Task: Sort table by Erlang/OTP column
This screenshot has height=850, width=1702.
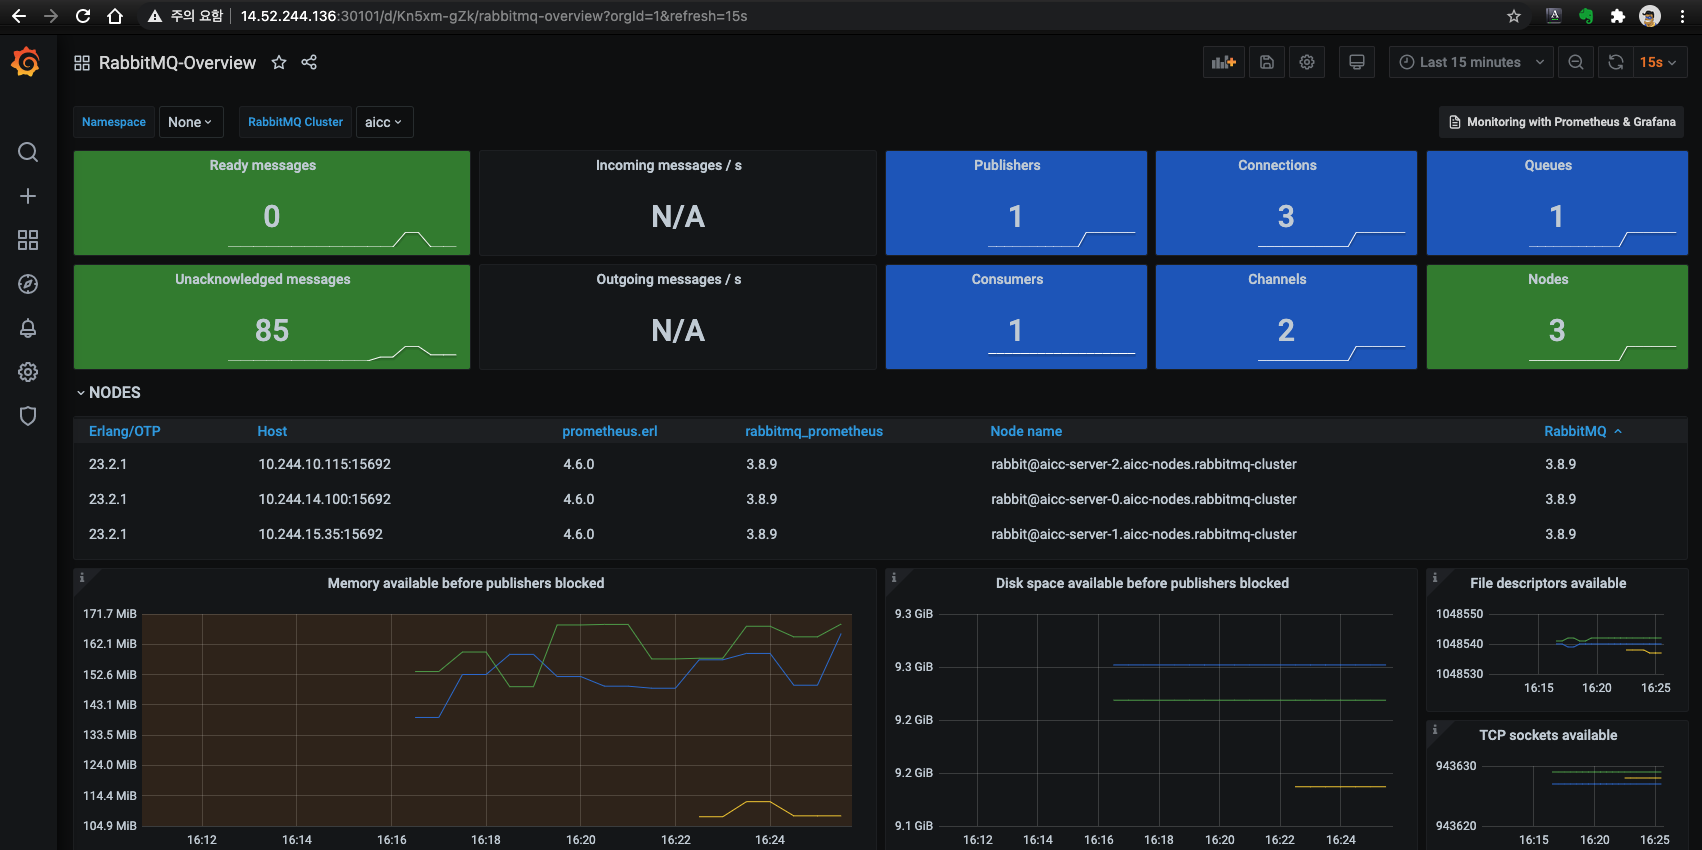Action: coord(125,431)
